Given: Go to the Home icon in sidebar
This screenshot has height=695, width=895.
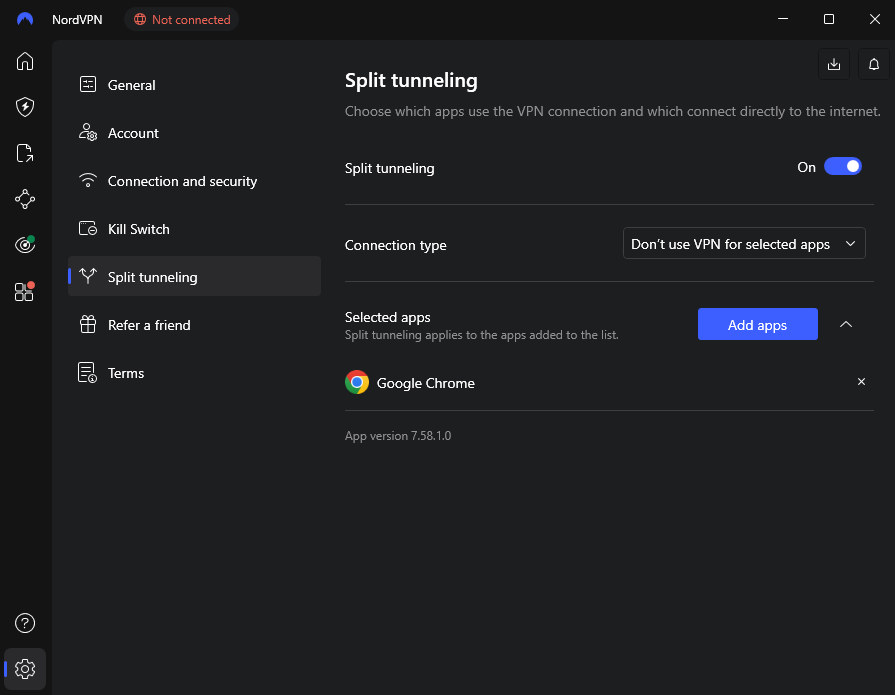Looking at the screenshot, I should (25, 61).
